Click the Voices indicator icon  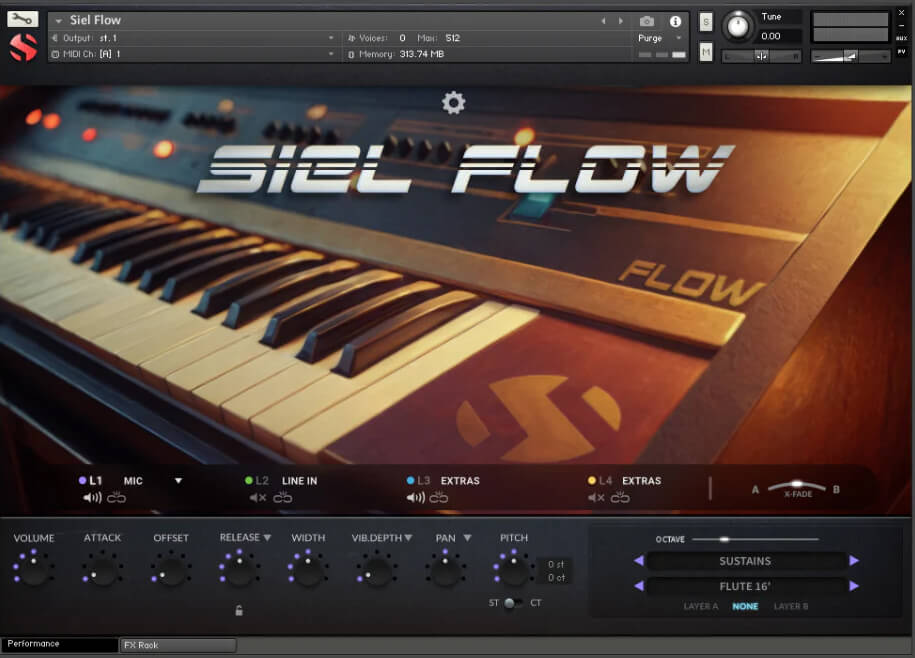pos(351,38)
